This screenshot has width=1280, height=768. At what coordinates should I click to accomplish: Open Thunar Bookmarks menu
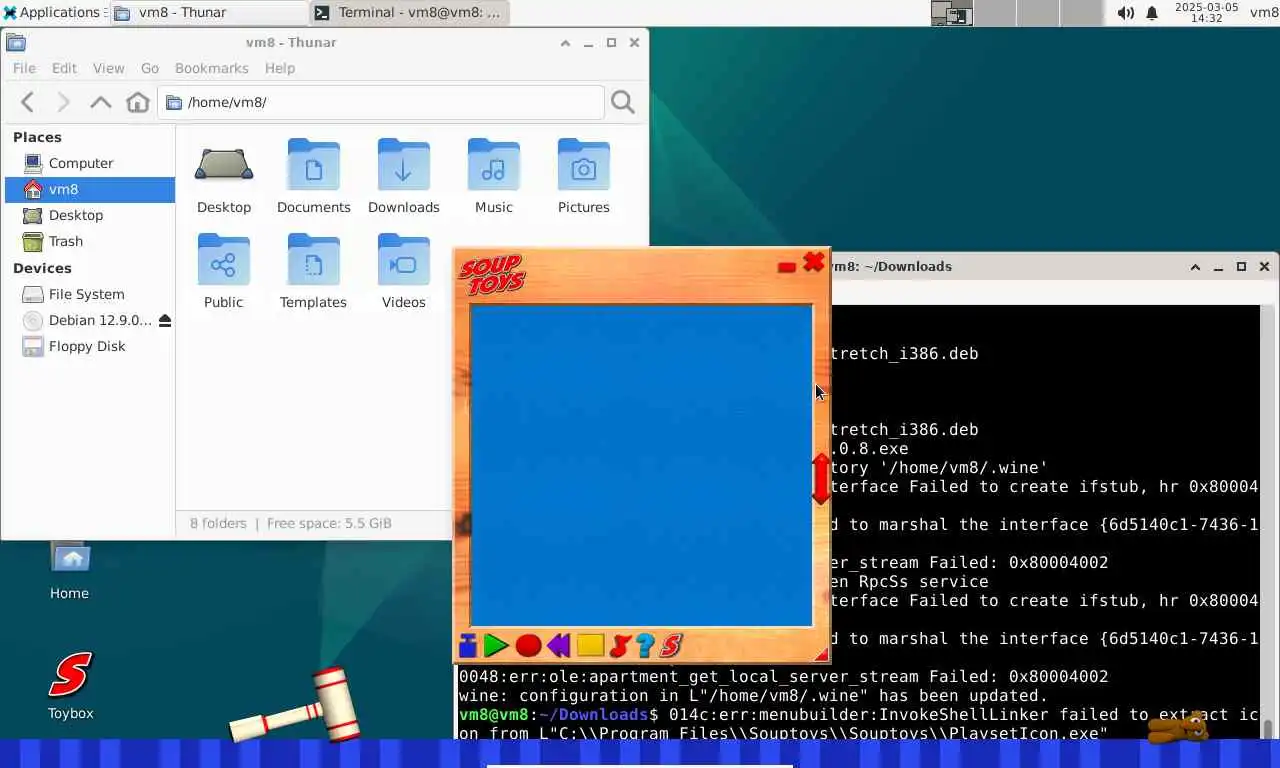click(x=211, y=68)
